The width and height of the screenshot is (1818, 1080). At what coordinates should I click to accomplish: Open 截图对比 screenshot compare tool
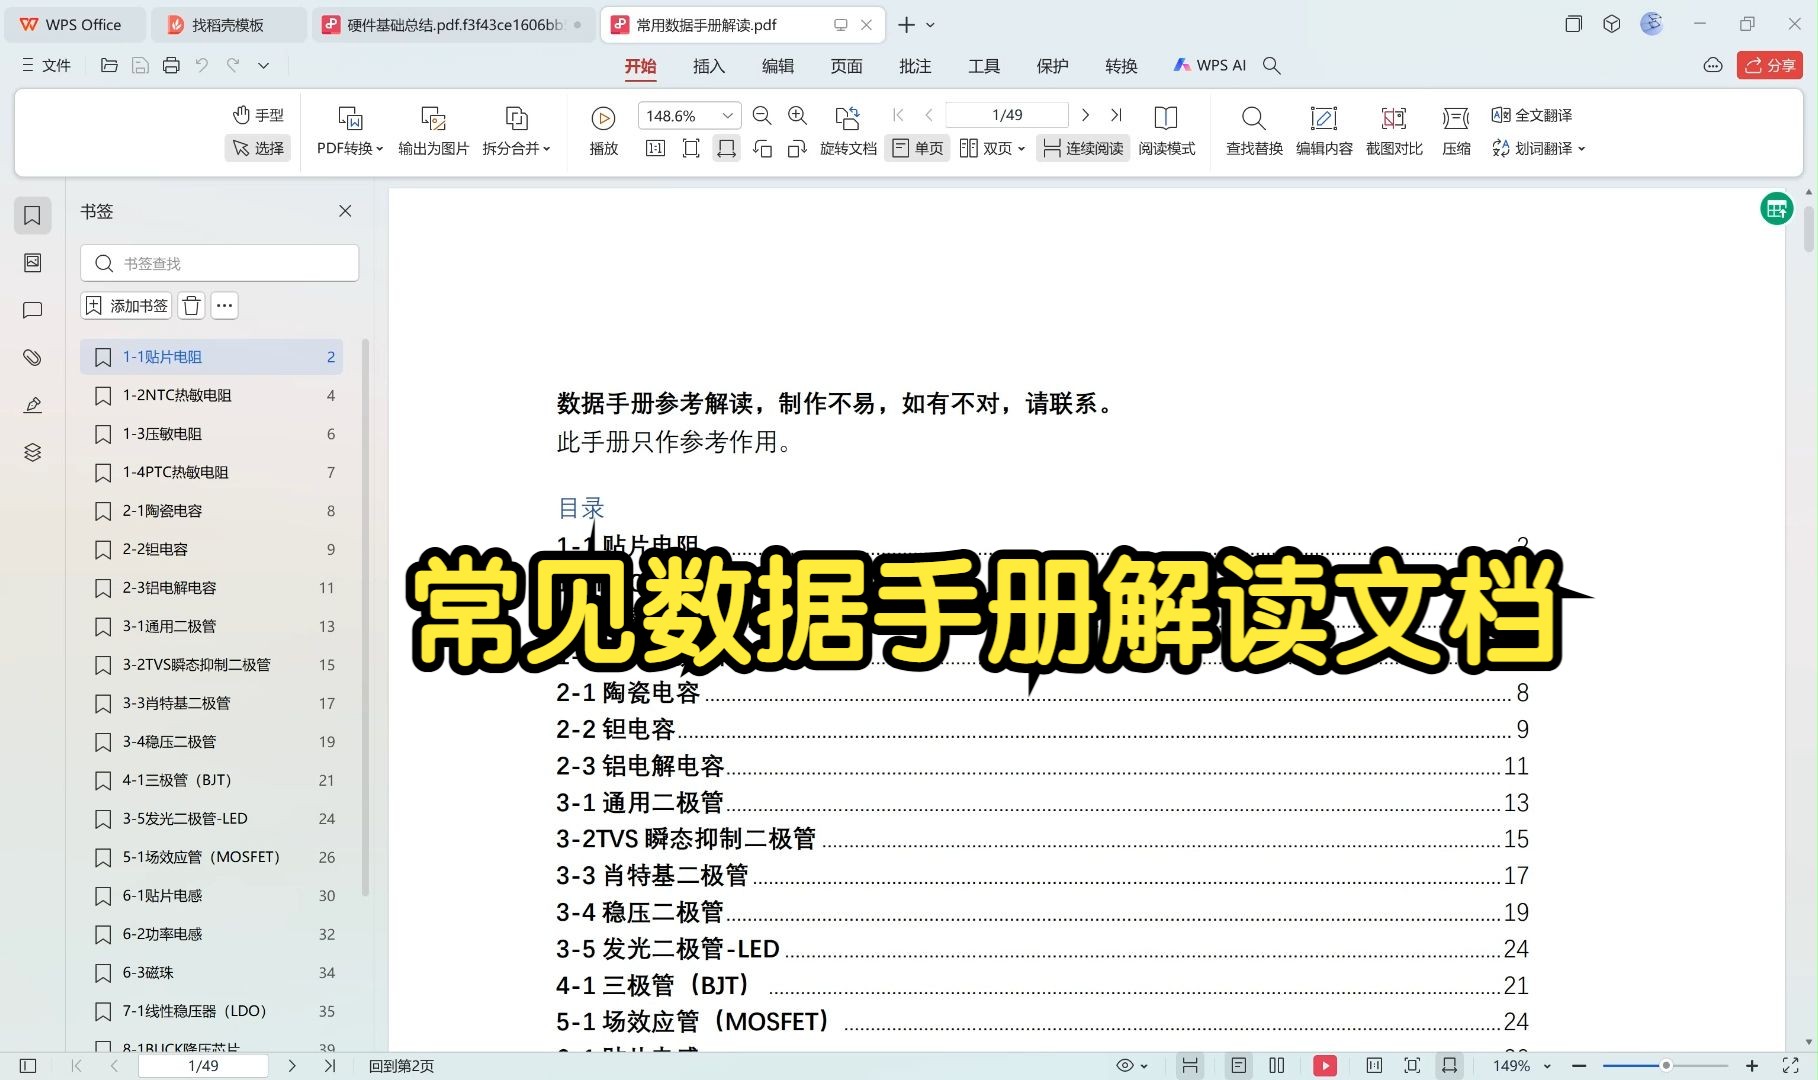tap(1394, 131)
